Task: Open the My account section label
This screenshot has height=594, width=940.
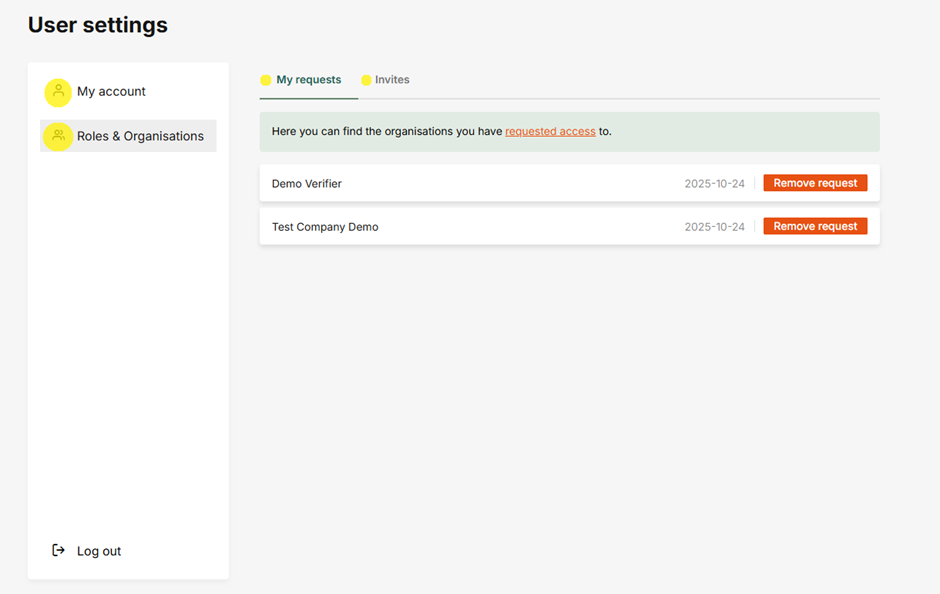Action: coord(111,92)
